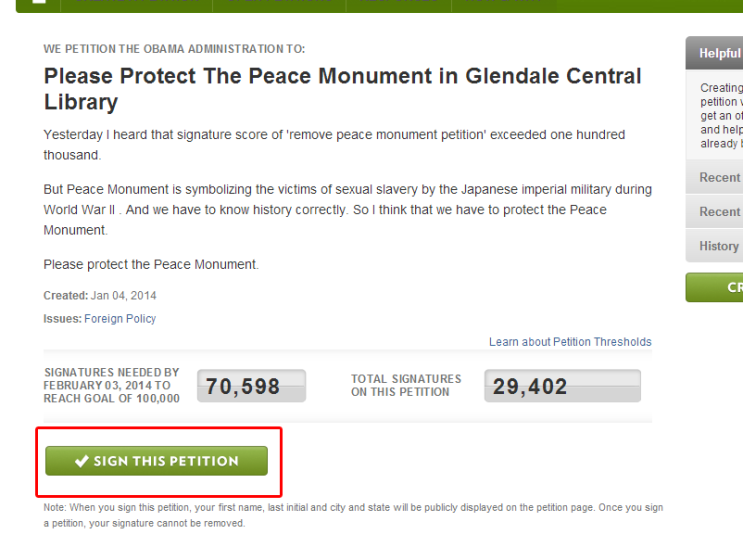The image size is (743, 534).
Task: Click the 29,402 total signatures counter
Action: click(x=562, y=386)
